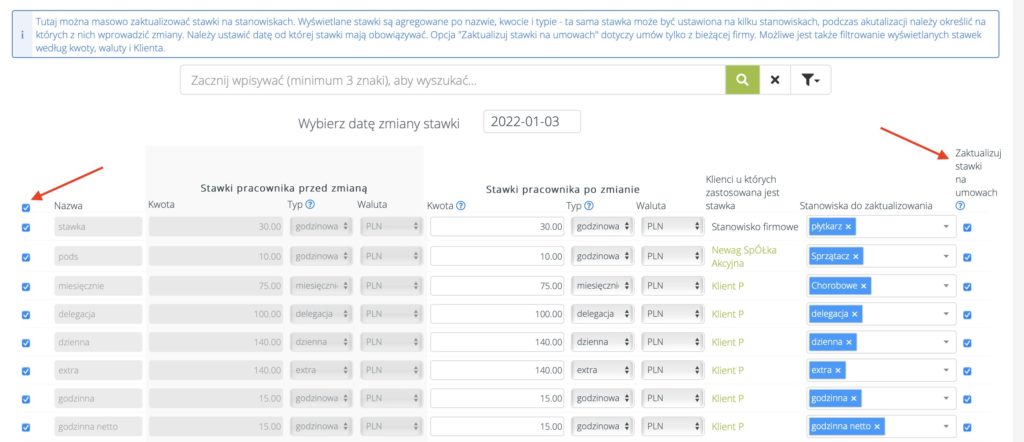The width and height of the screenshot is (1024, 442).
Task: Open the filter funnel menu
Action: tap(810, 80)
